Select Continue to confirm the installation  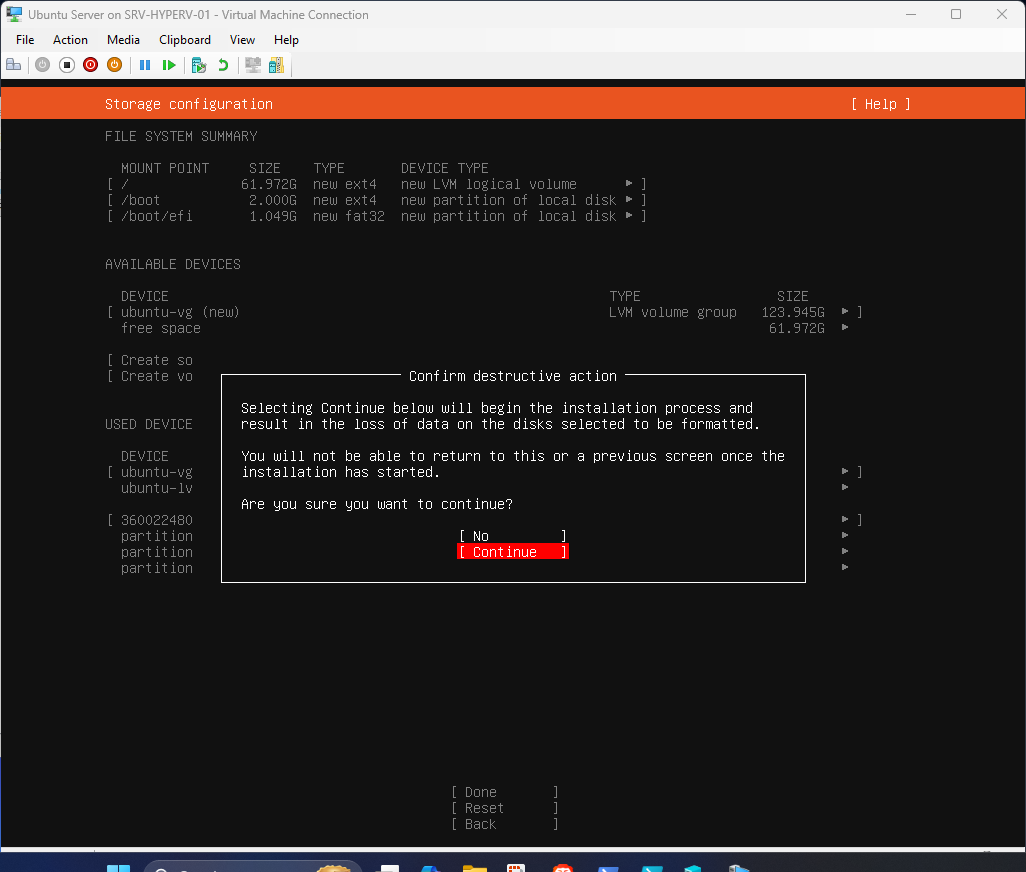(x=512, y=552)
